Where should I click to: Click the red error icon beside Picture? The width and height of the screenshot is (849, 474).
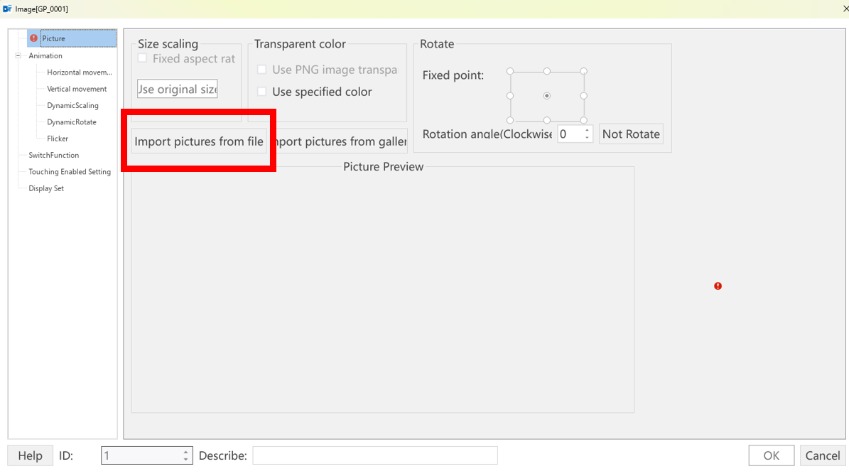pos(34,38)
